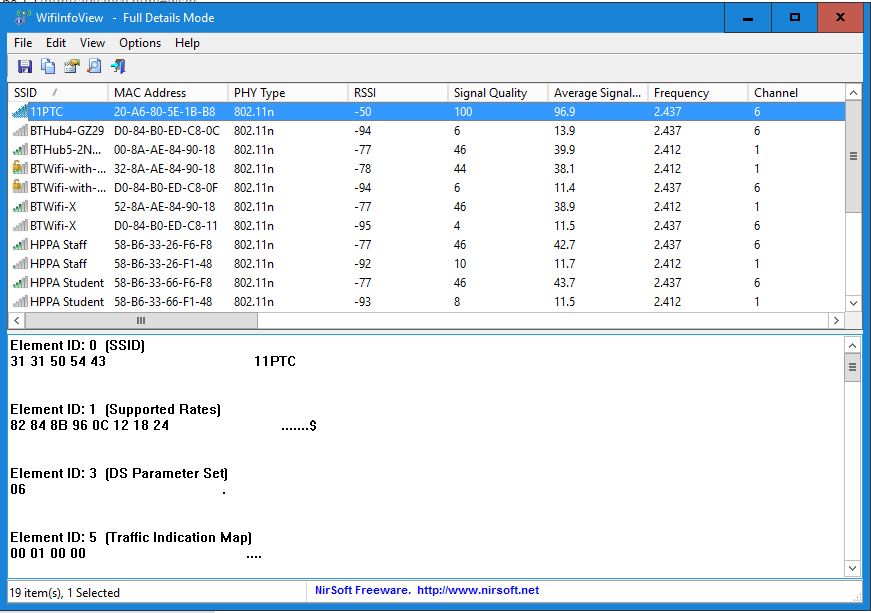Open the File menu
This screenshot has width=871, height=613.
click(x=23, y=43)
